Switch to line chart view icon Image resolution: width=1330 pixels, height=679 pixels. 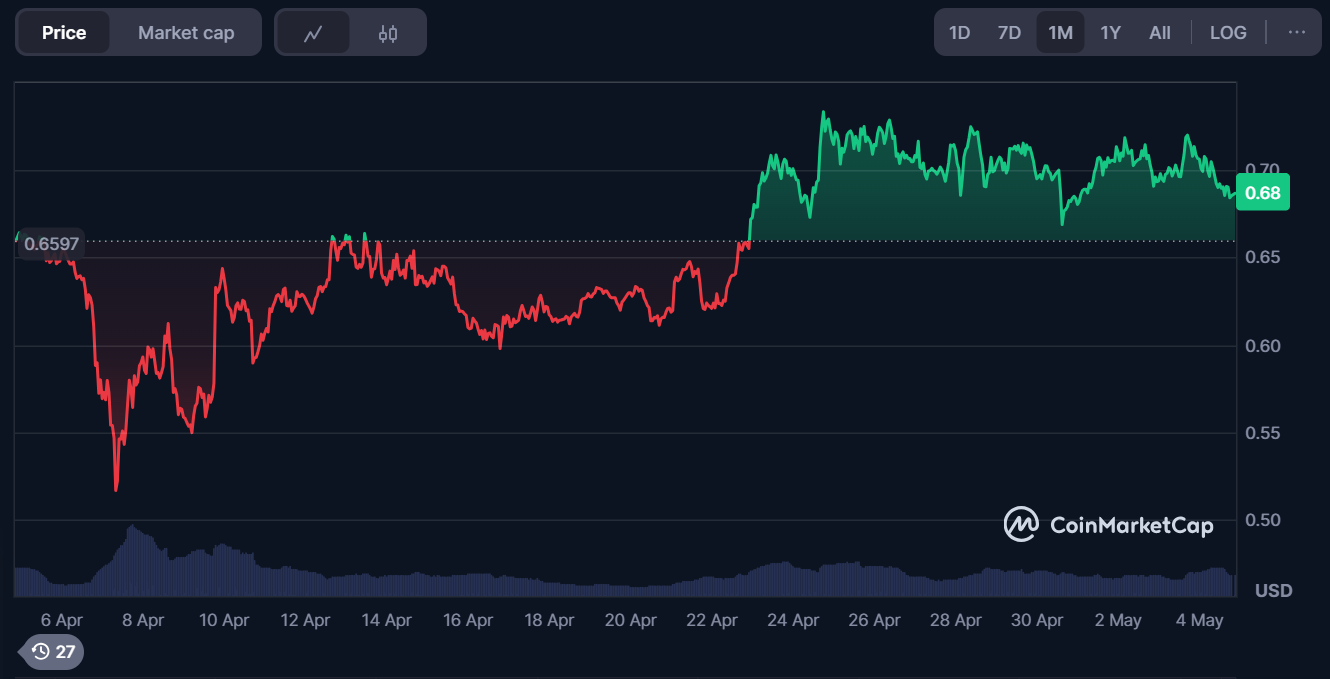pyautogui.click(x=313, y=33)
